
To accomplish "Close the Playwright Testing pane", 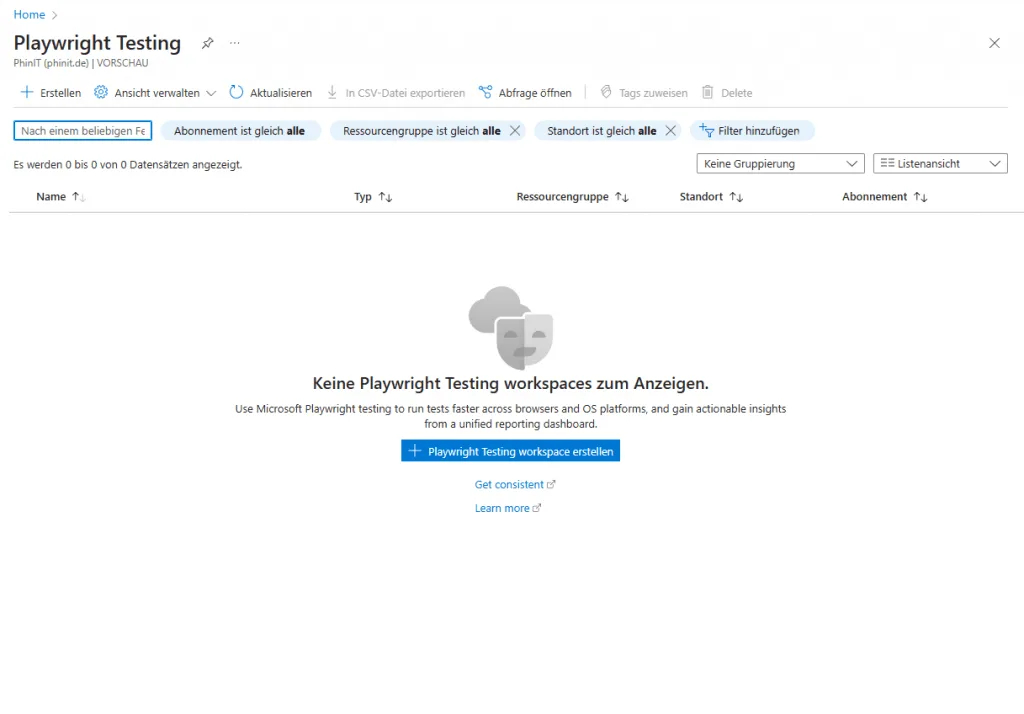I will [994, 43].
